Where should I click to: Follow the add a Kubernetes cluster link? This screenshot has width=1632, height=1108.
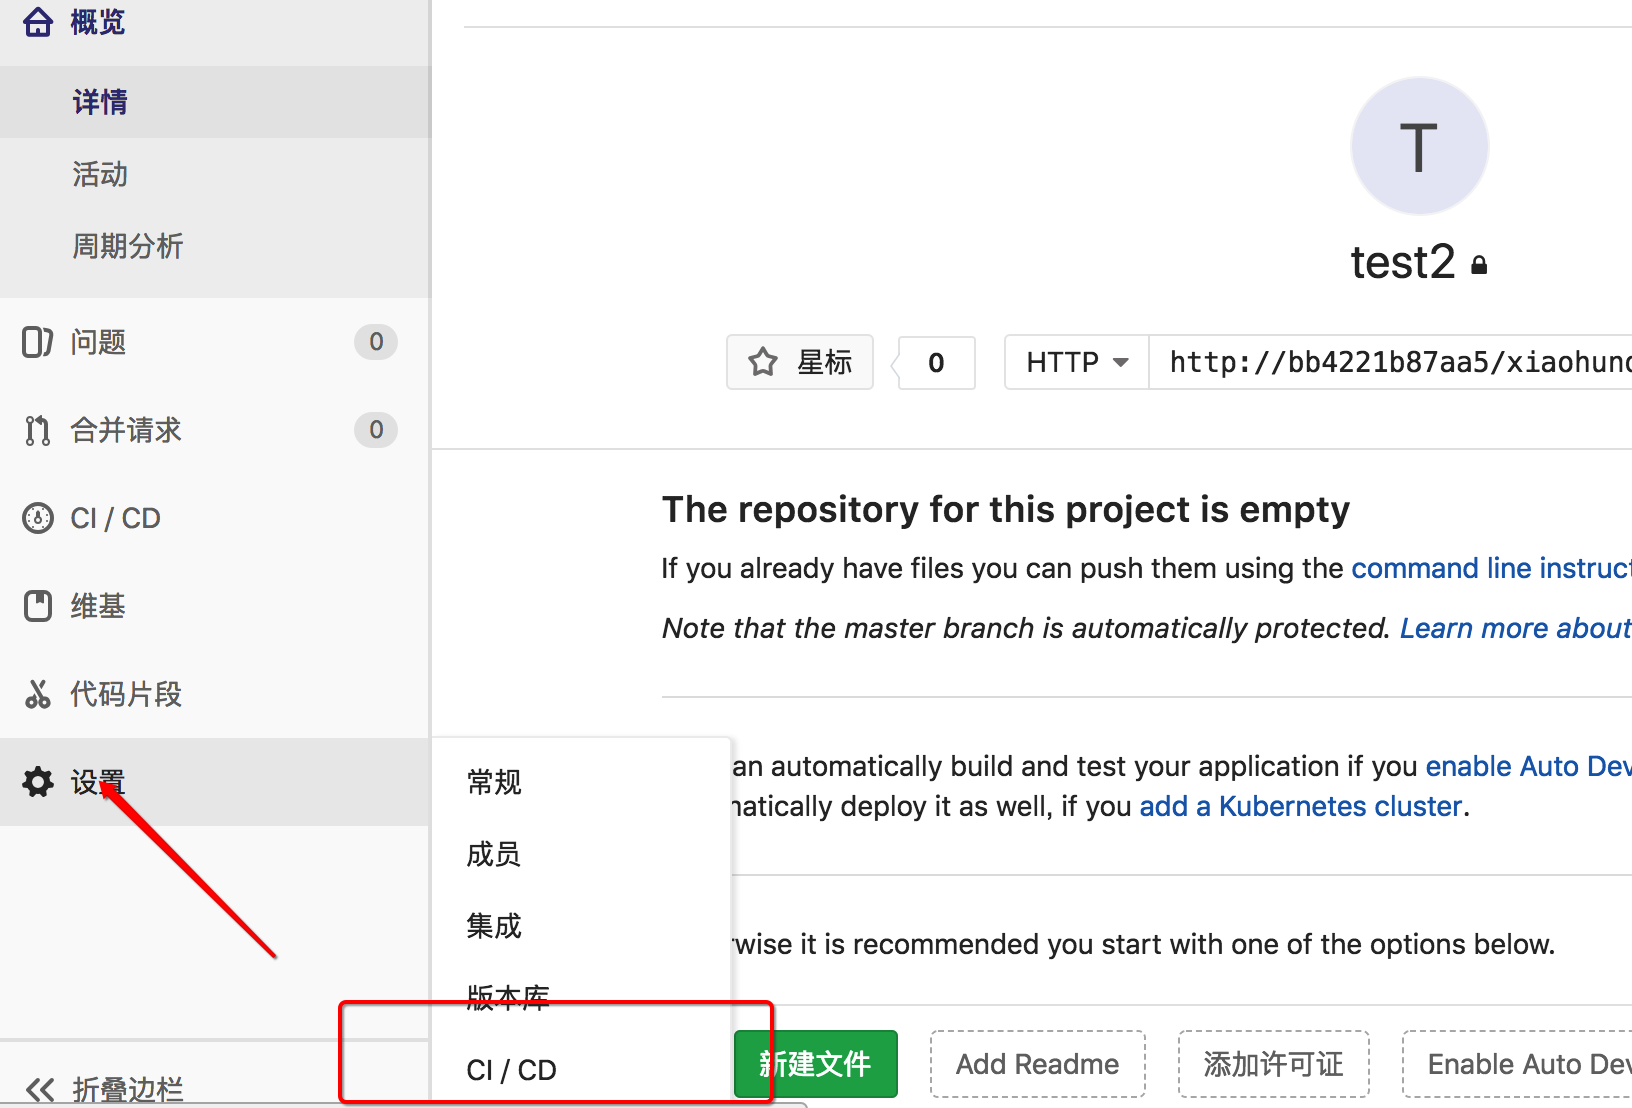click(x=1300, y=806)
